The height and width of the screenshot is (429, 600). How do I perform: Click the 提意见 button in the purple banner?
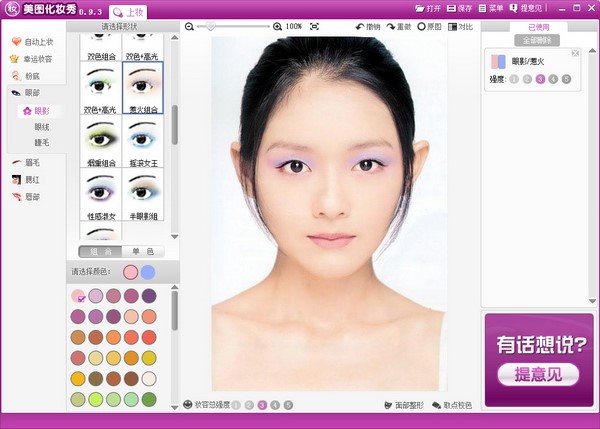click(538, 374)
